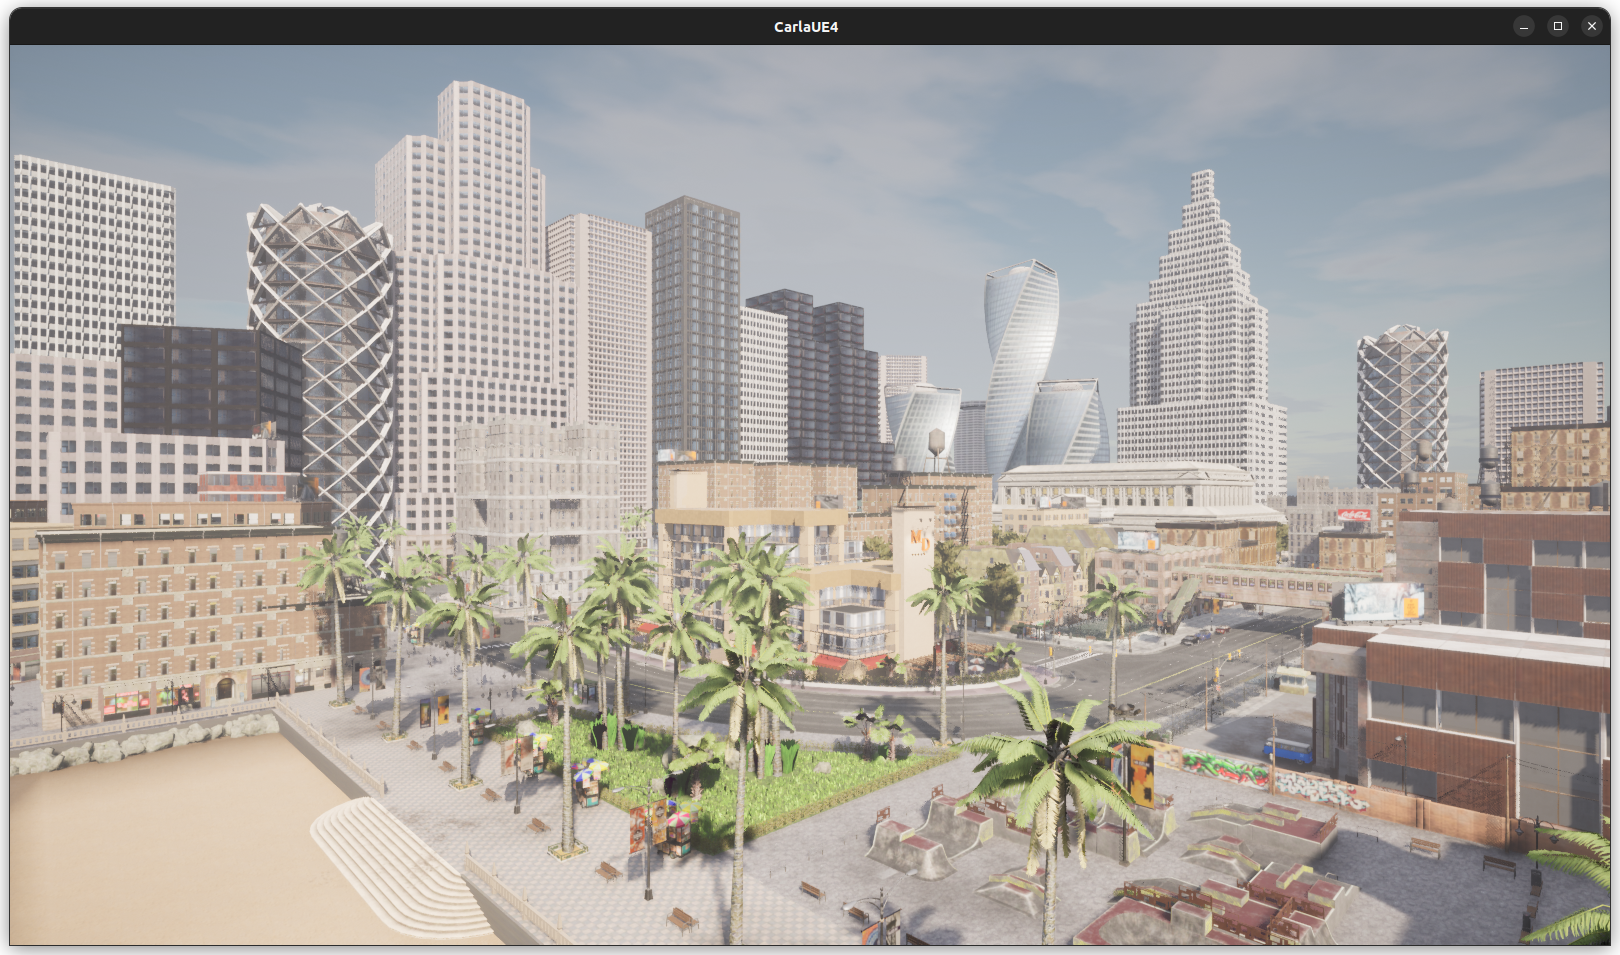Click the CarlaUE4 window title bar

point(806,26)
